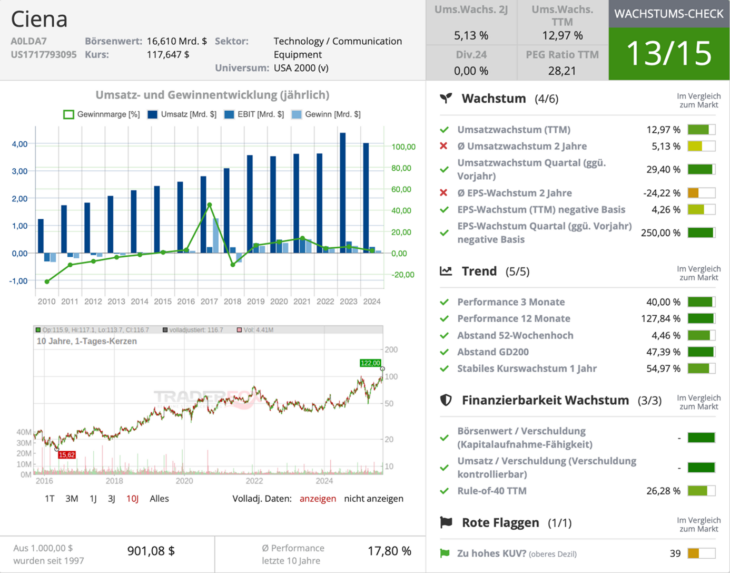Click the Börsenwert value 16,610 Mrd. $

click(x=177, y=41)
